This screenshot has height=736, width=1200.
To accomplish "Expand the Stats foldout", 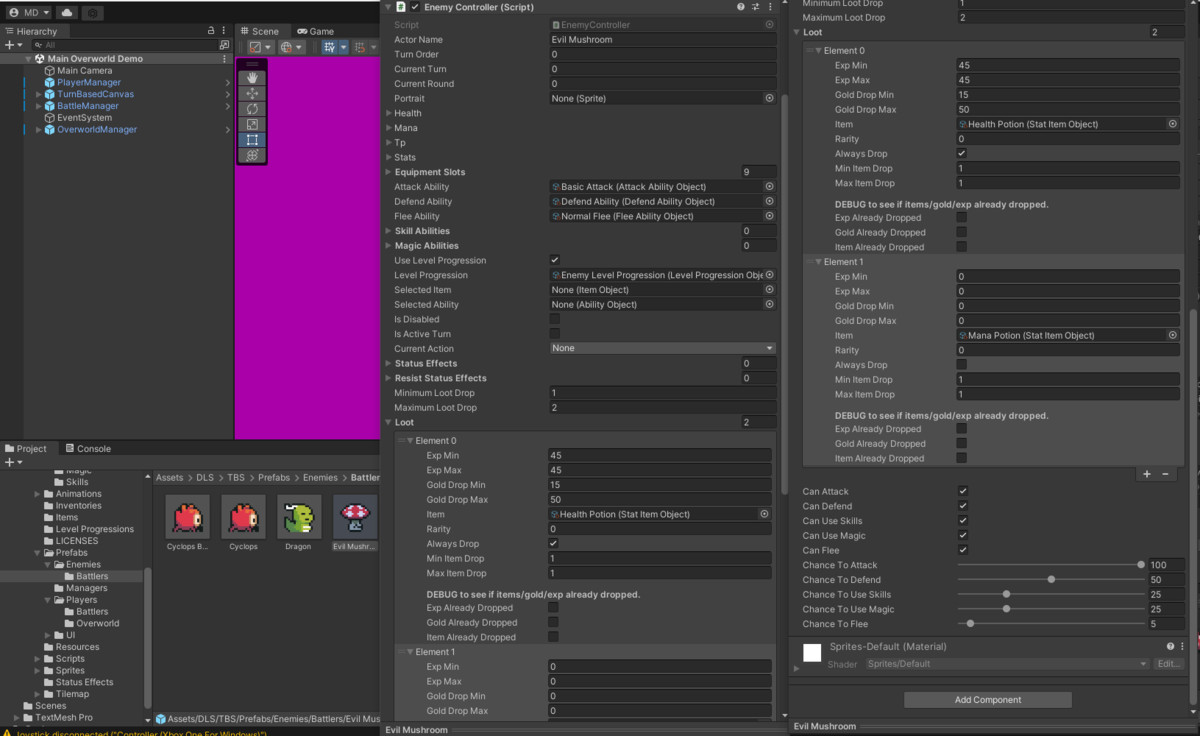I will tap(388, 157).
